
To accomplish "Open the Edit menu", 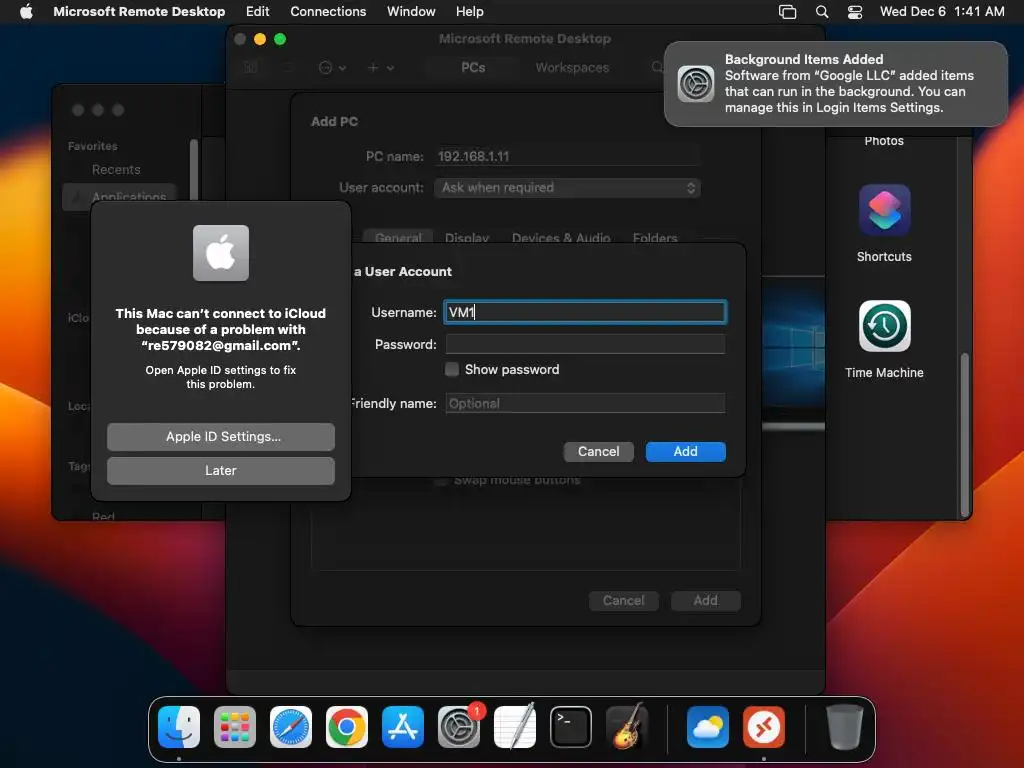I will click(x=257, y=11).
